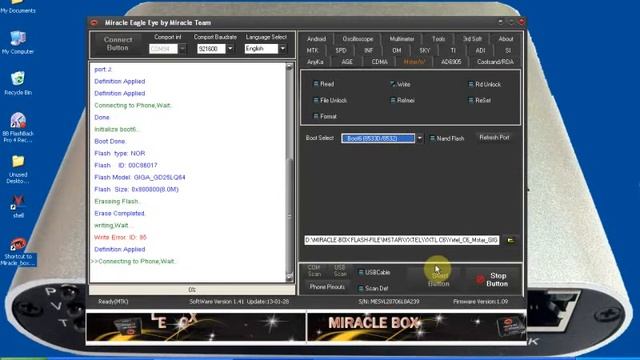This screenshot has width=640, height=360.
Task: Toggle the Nand Flash checkbox
Action: tap(432, 138)
